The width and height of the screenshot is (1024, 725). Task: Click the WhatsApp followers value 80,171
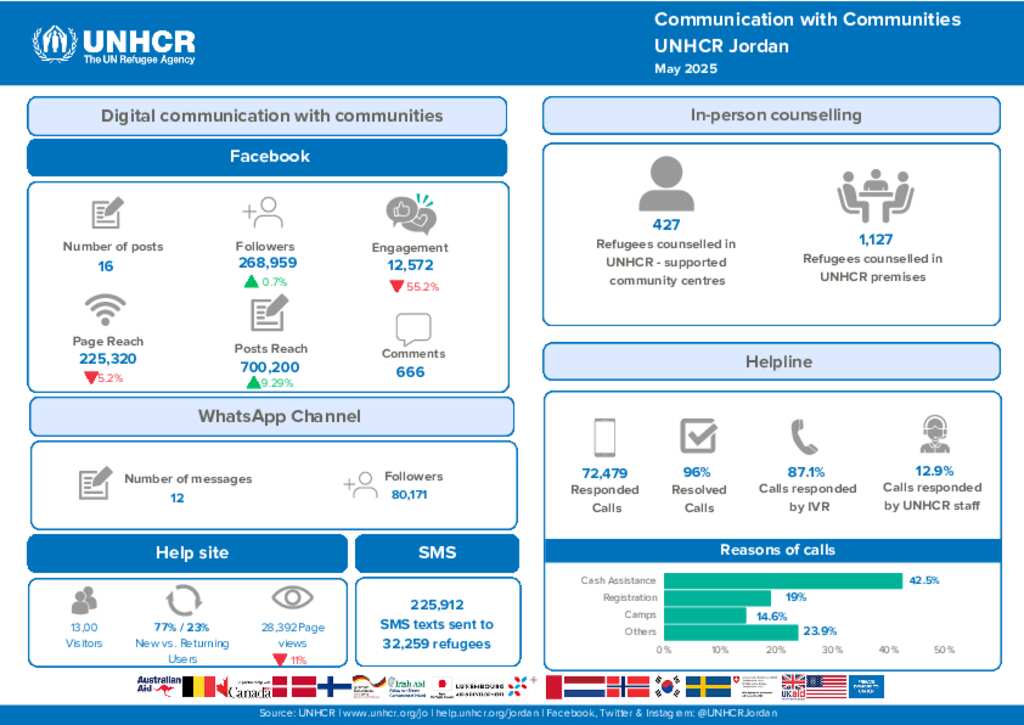(x=409, y=494)
